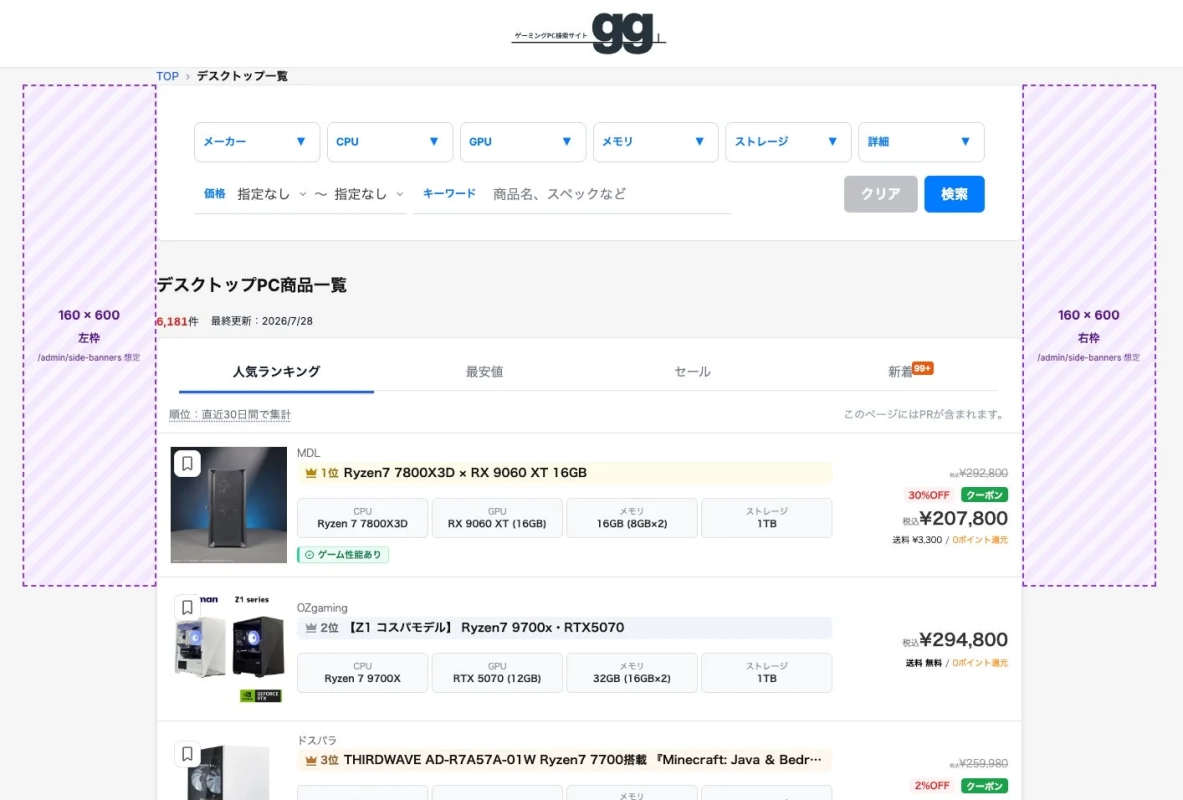The height and width of the screenshot is (800, 1183).
Task: Focus the キーワード search input field
Action: pyautogui.click(x=610, y=194)
